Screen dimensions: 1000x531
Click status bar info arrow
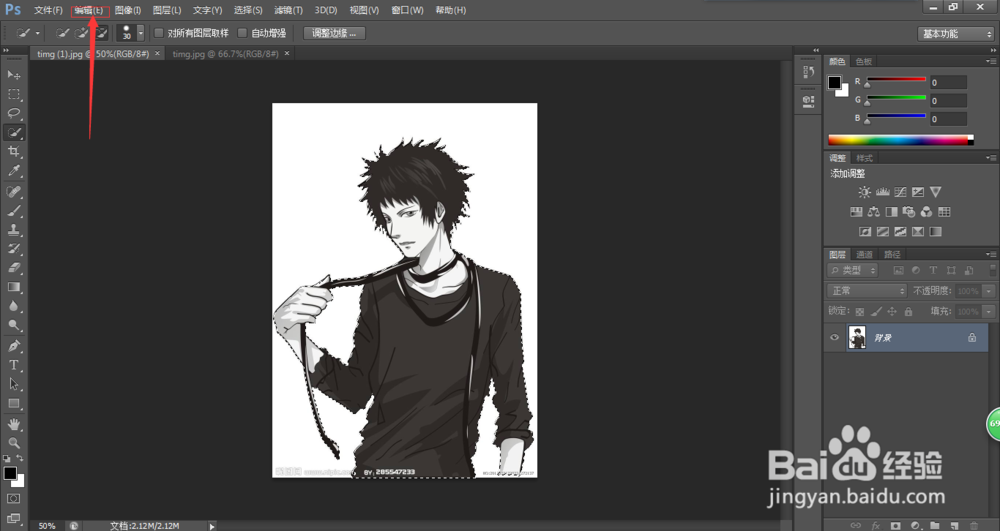click(212, 526)
